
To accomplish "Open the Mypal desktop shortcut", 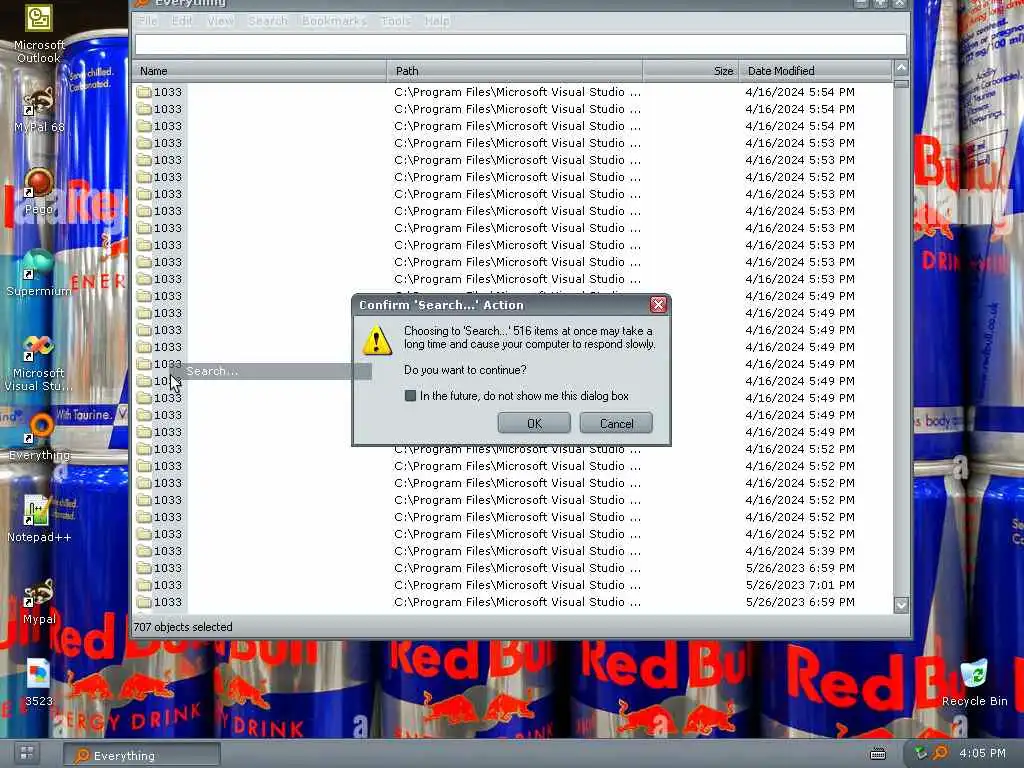I will [x=39, y=601].
